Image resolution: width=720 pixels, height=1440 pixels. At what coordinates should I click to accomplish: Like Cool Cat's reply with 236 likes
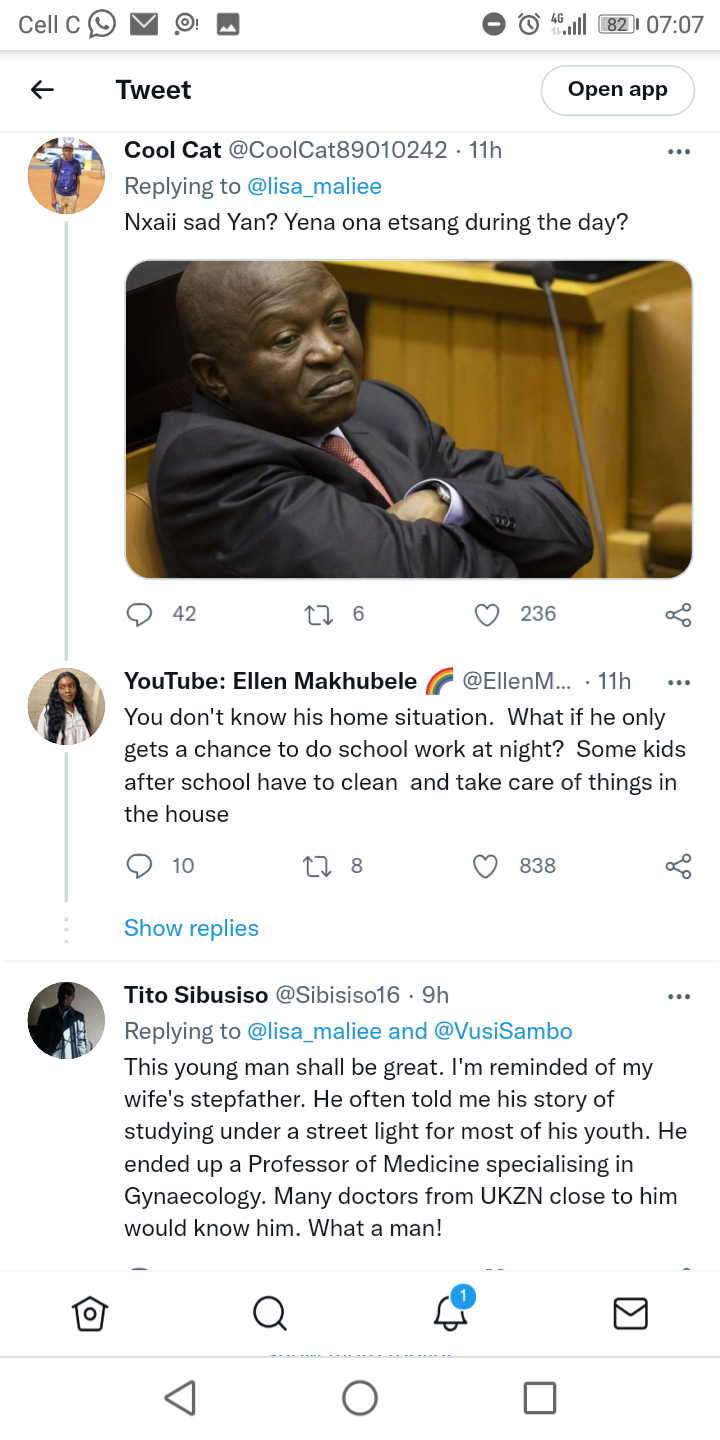coord(487,614)
